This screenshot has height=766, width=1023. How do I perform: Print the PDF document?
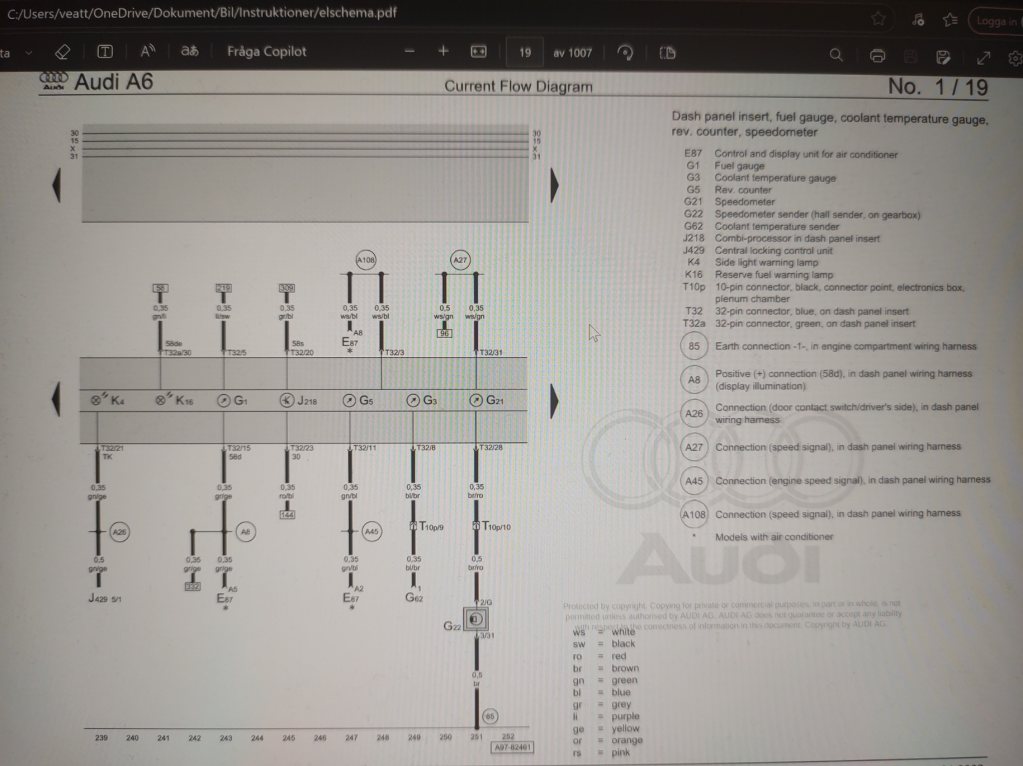point(878,55)
